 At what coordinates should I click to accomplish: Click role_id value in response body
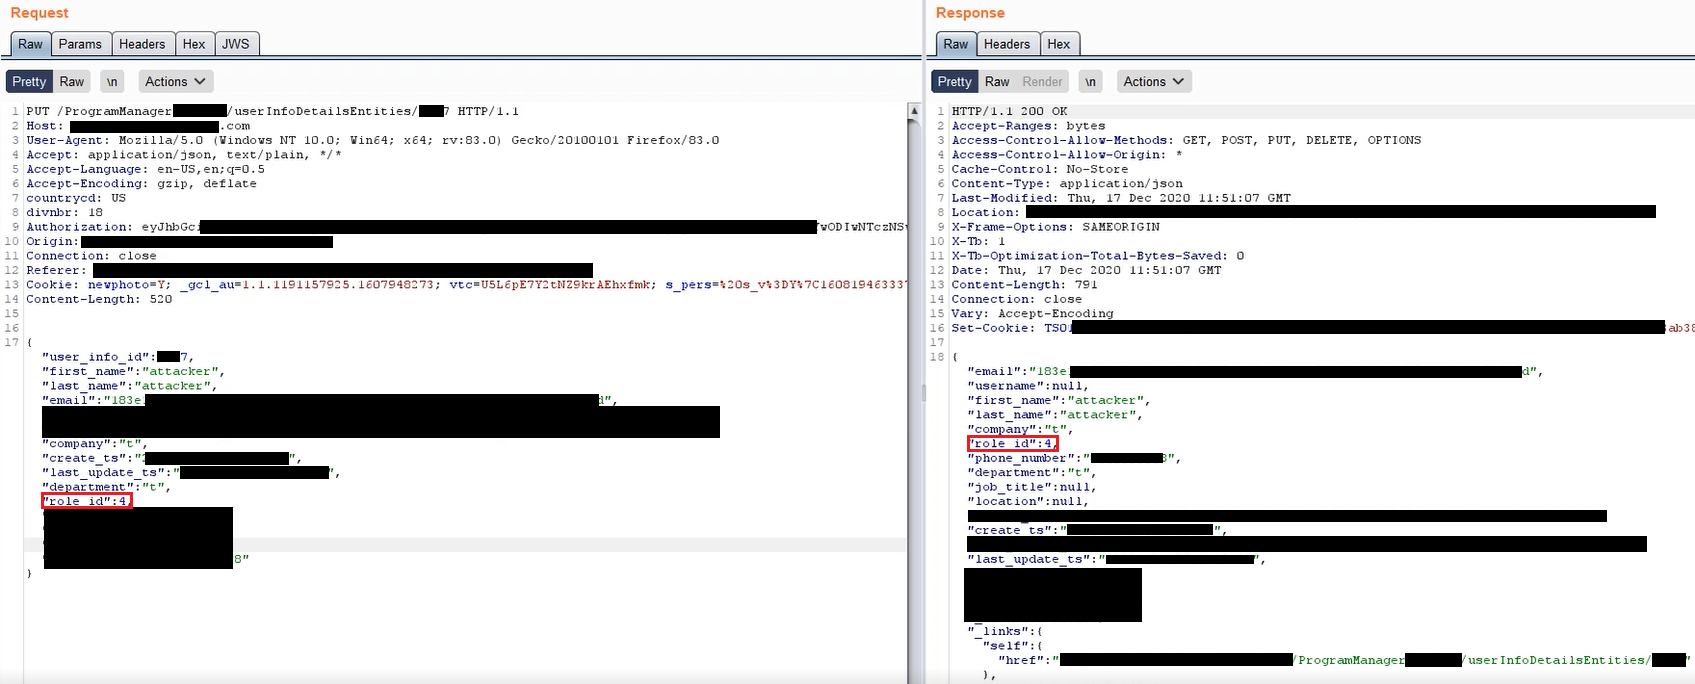coord(1047,443)
